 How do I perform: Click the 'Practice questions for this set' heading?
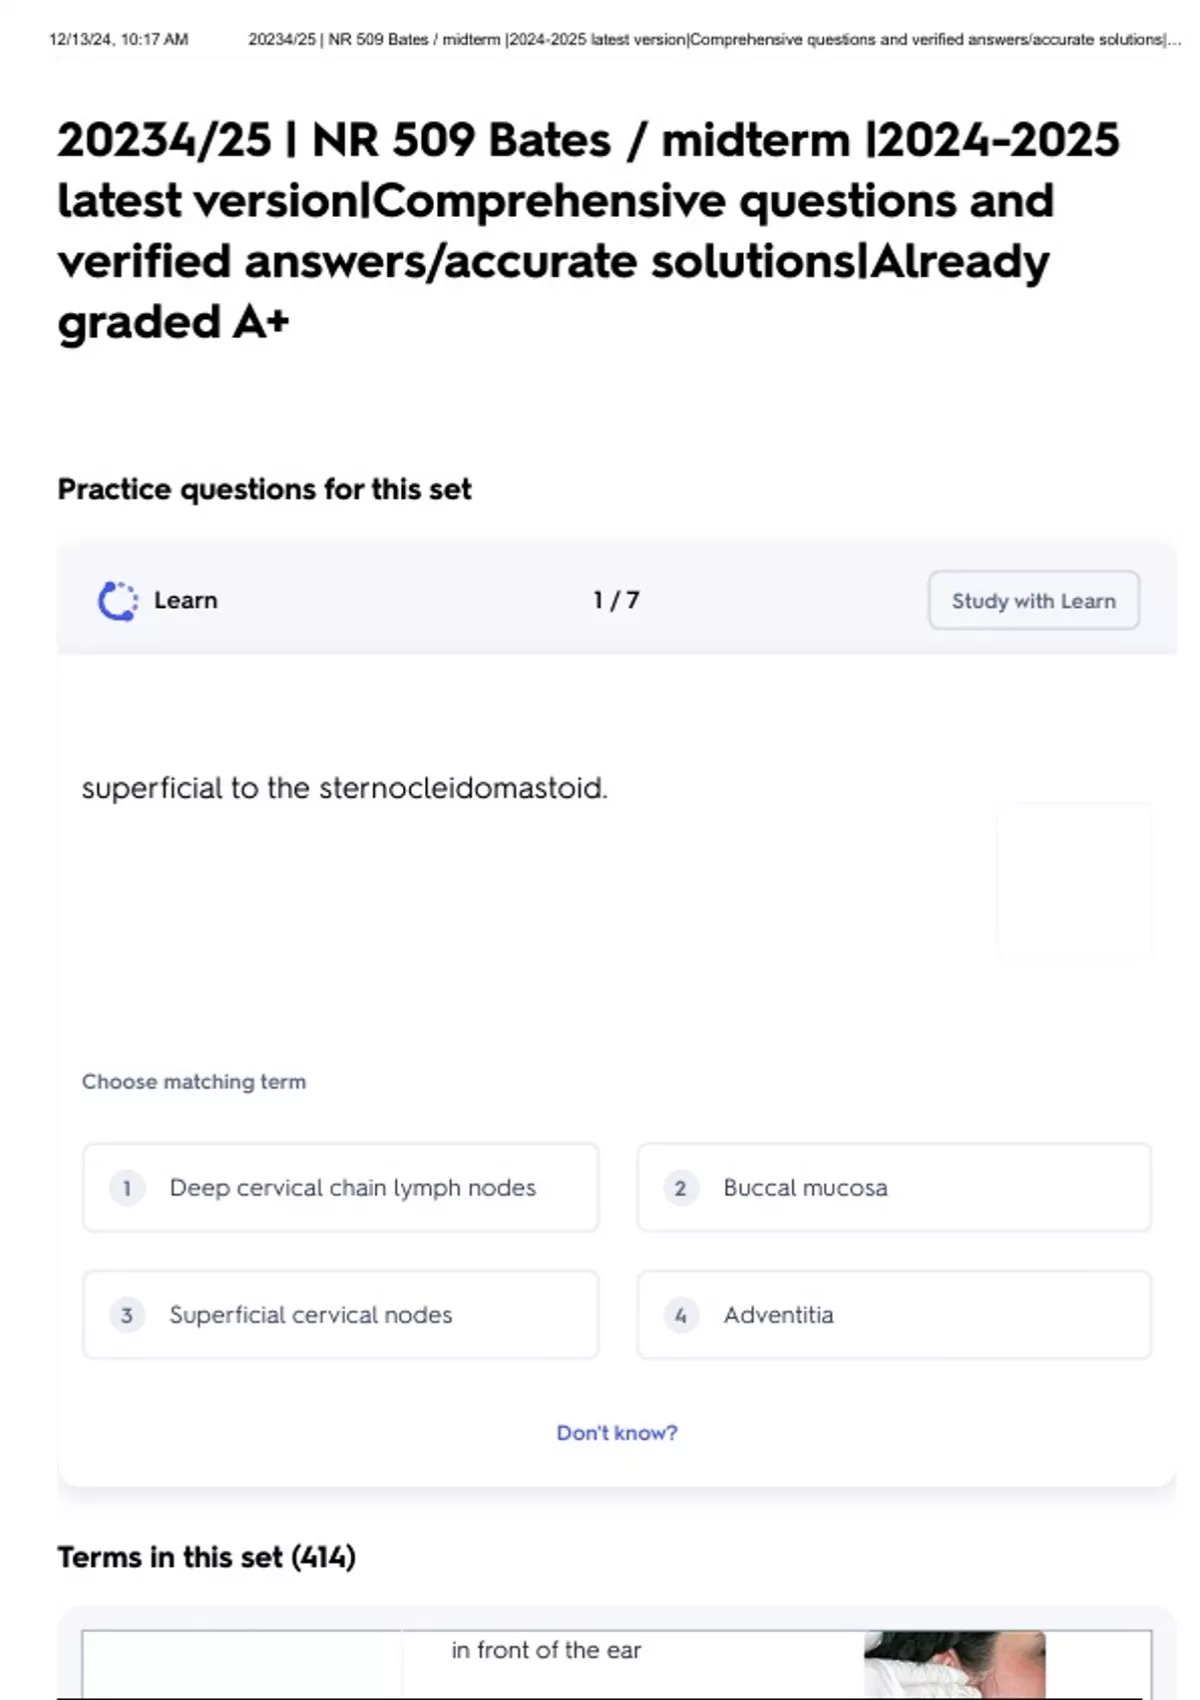(264, 489)
